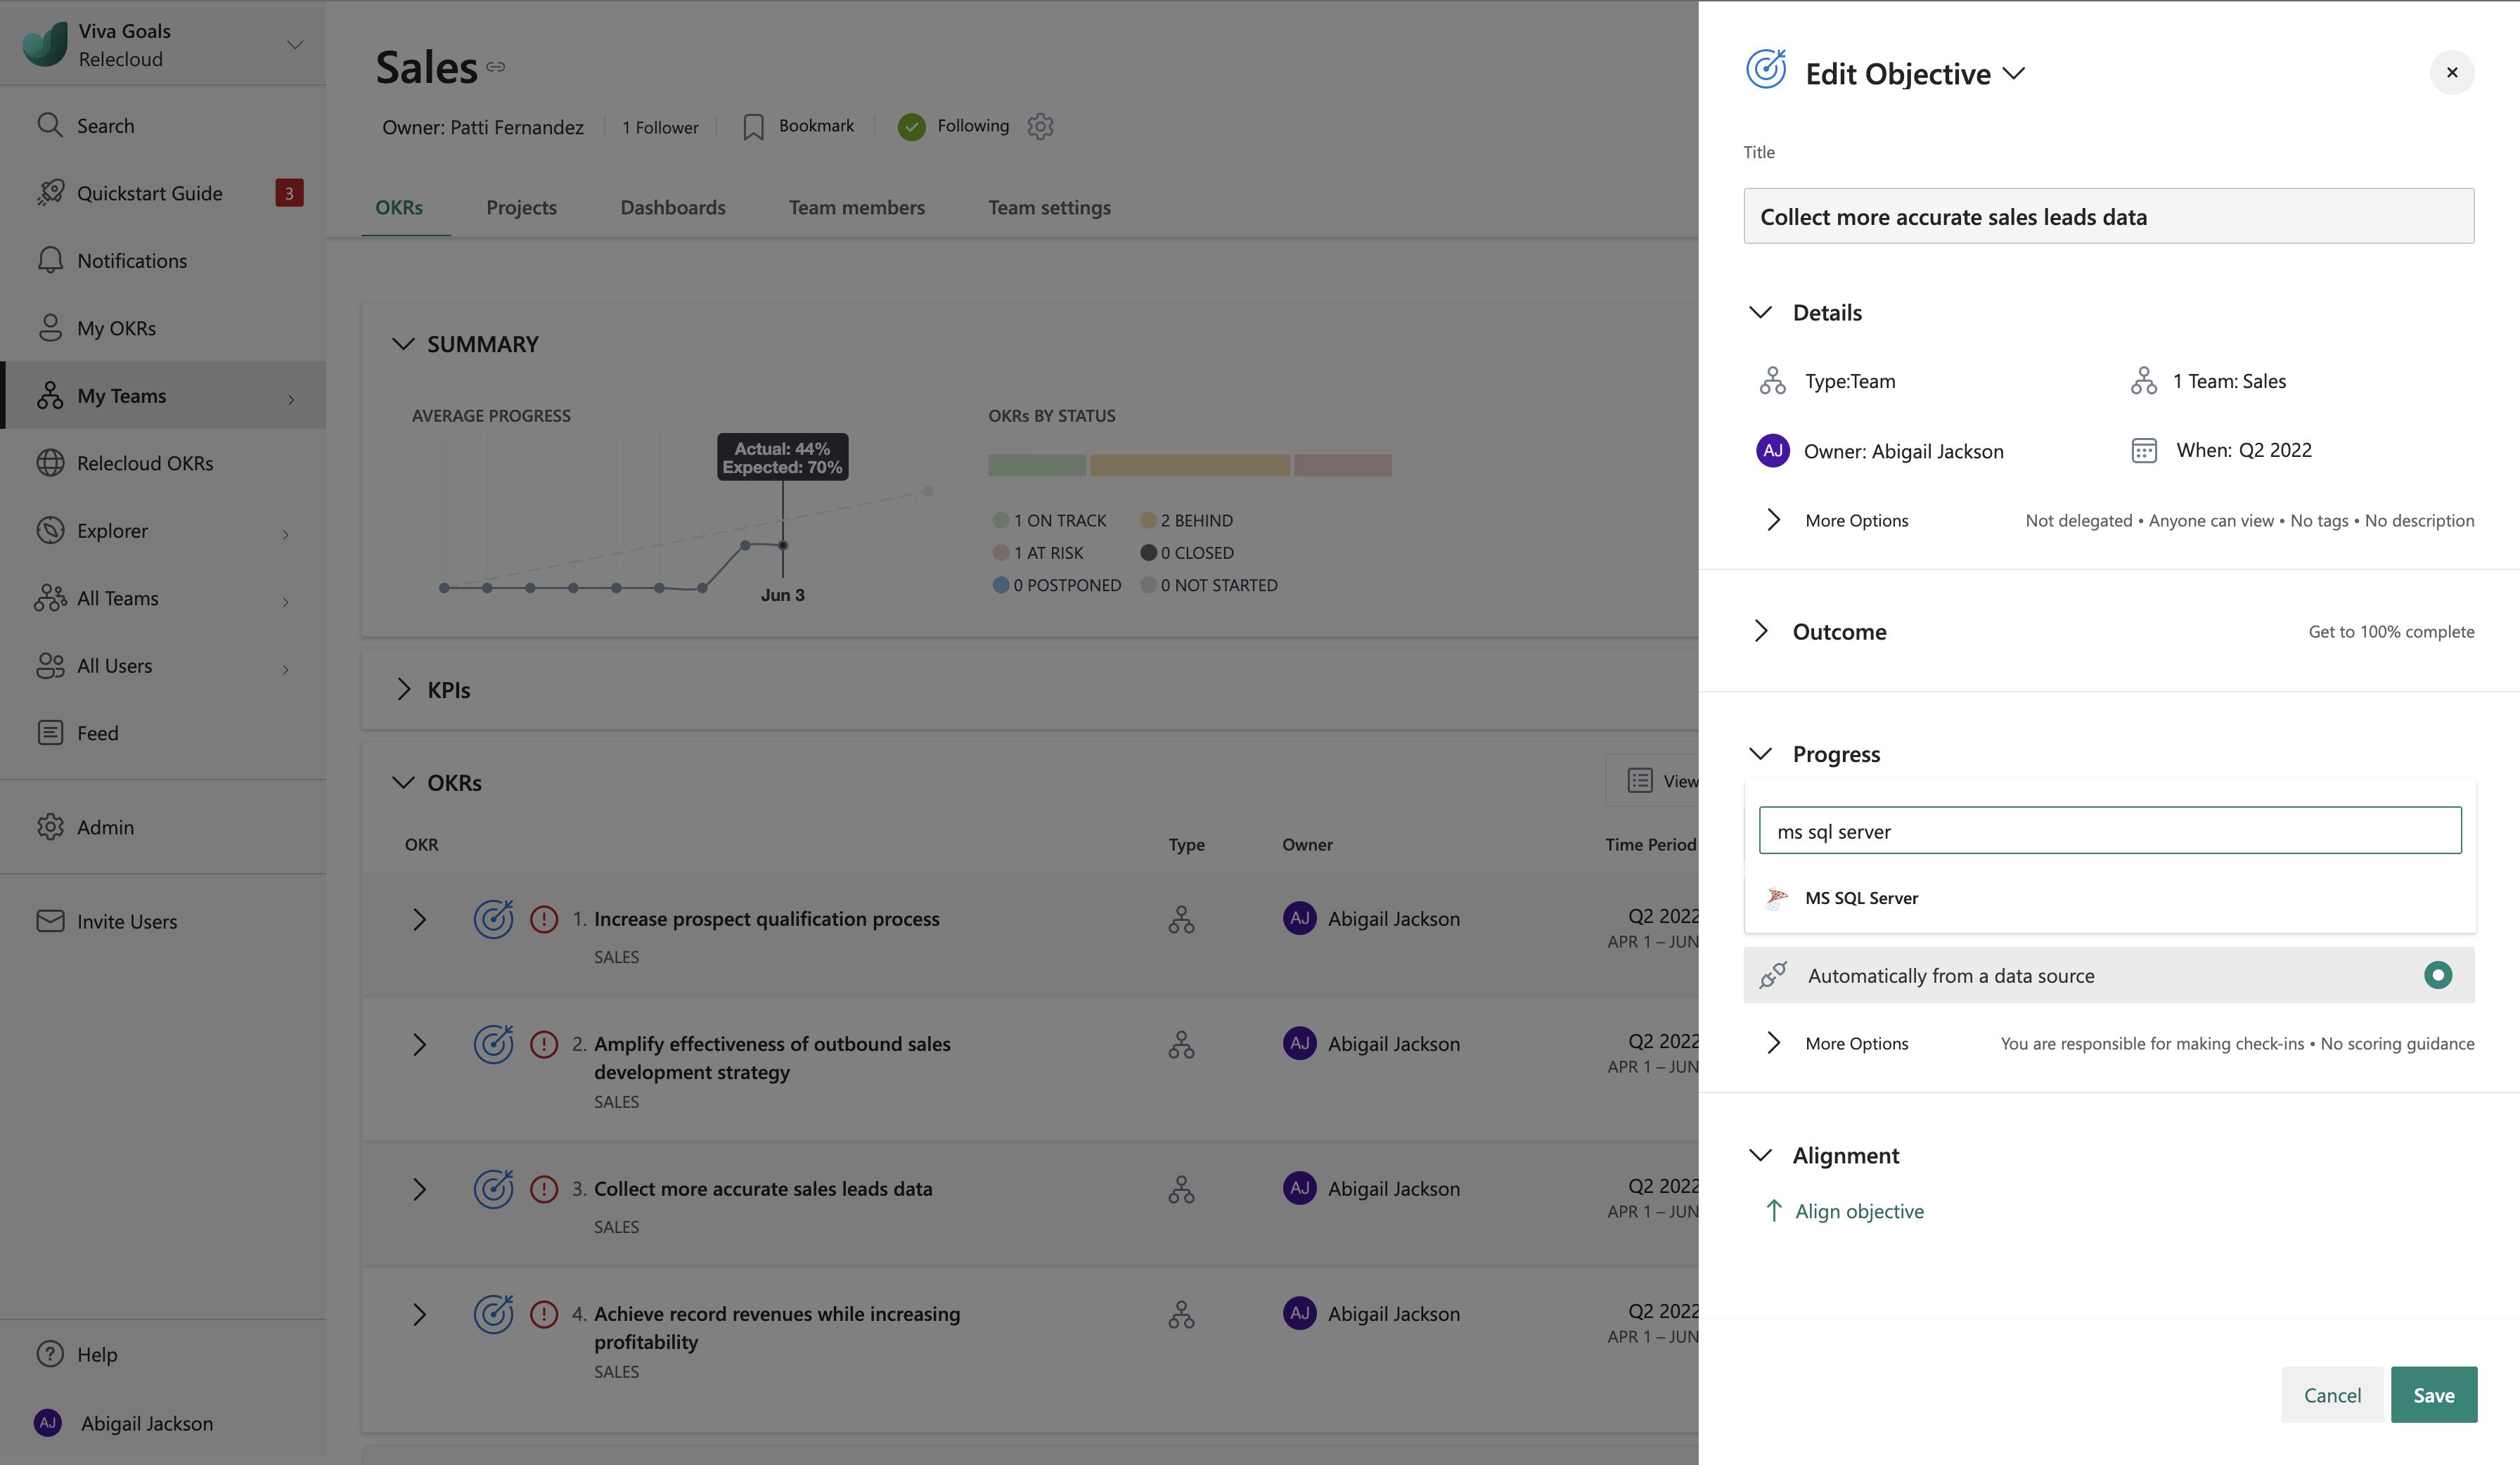Expand the KPIs section
This screenshot has width=2520, height=1465.
pos(403,689)
